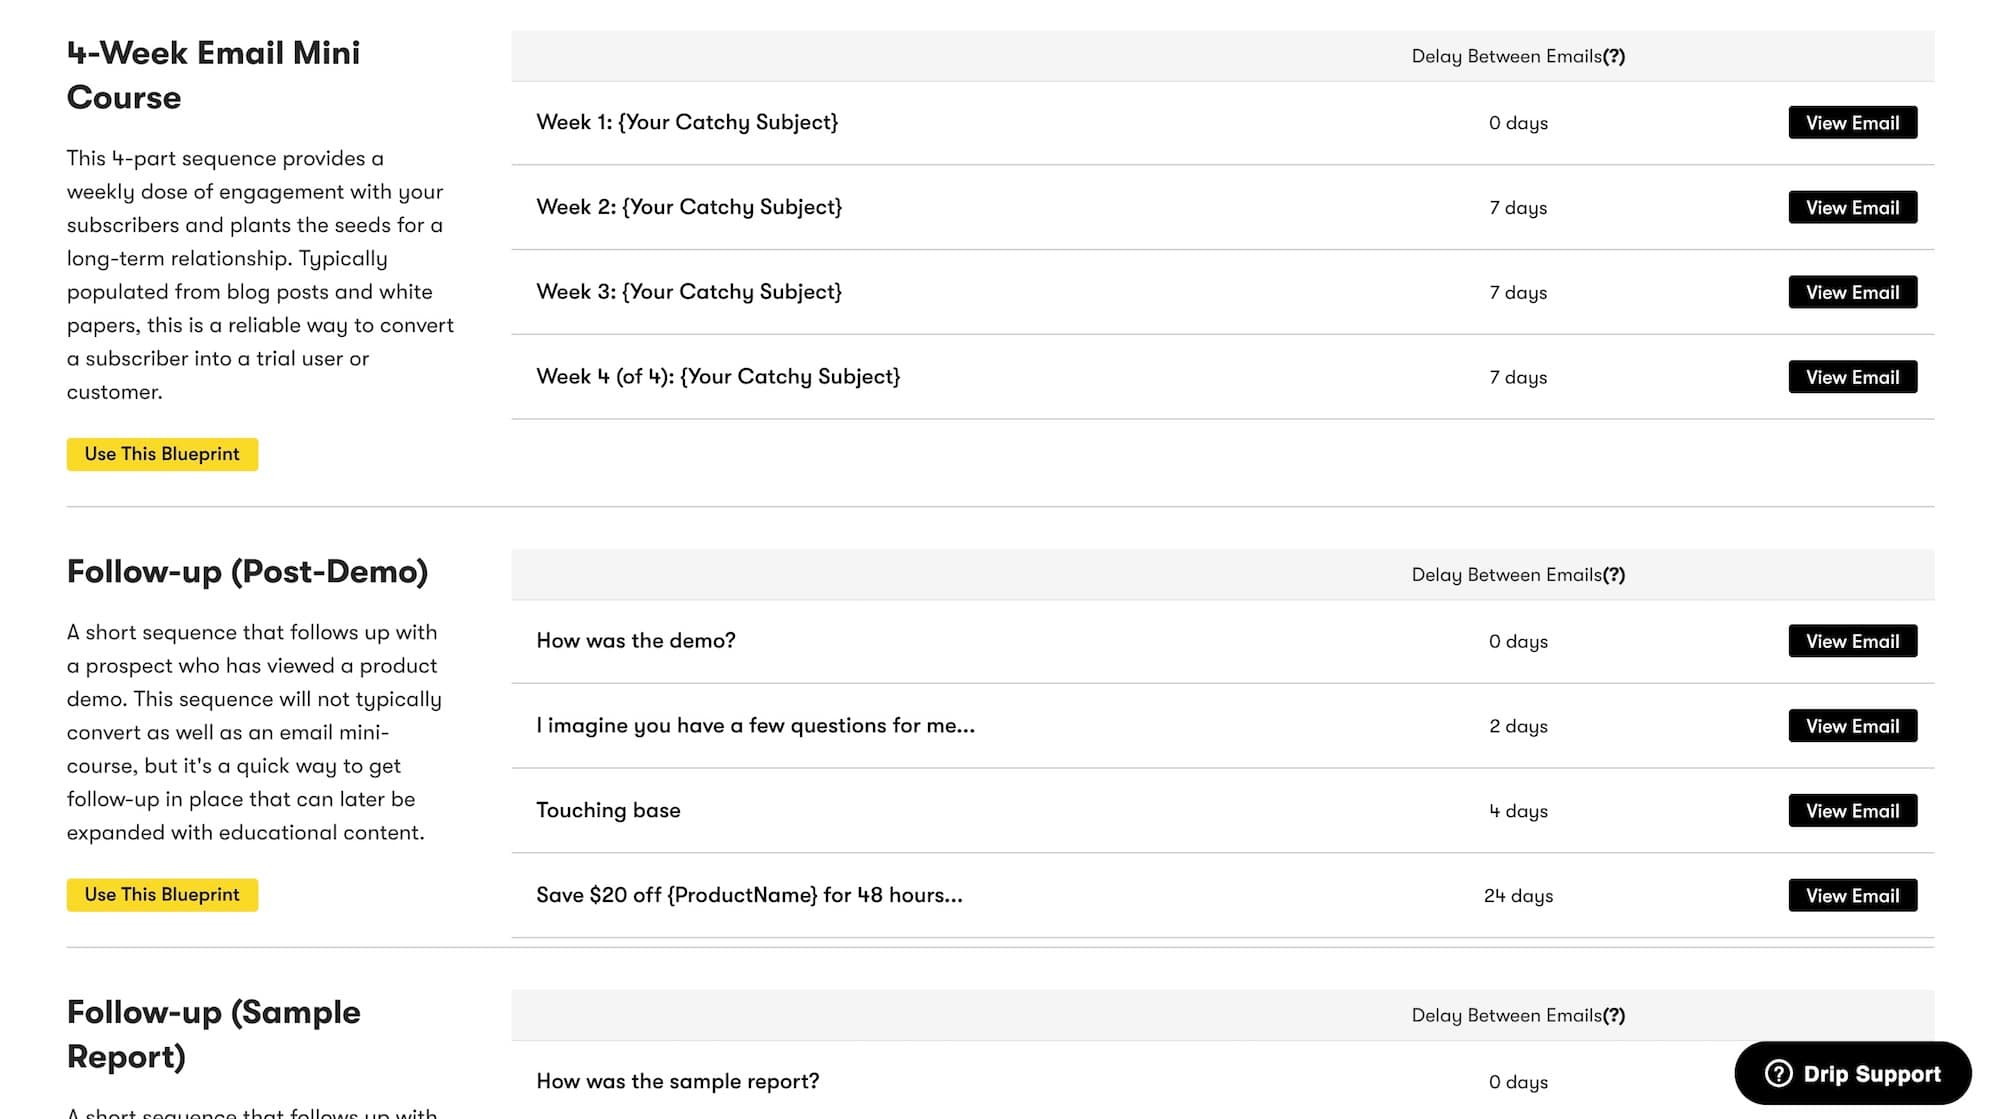View Email for the $20 off offer
2000x1119 pixels.
pos(1851,895)
